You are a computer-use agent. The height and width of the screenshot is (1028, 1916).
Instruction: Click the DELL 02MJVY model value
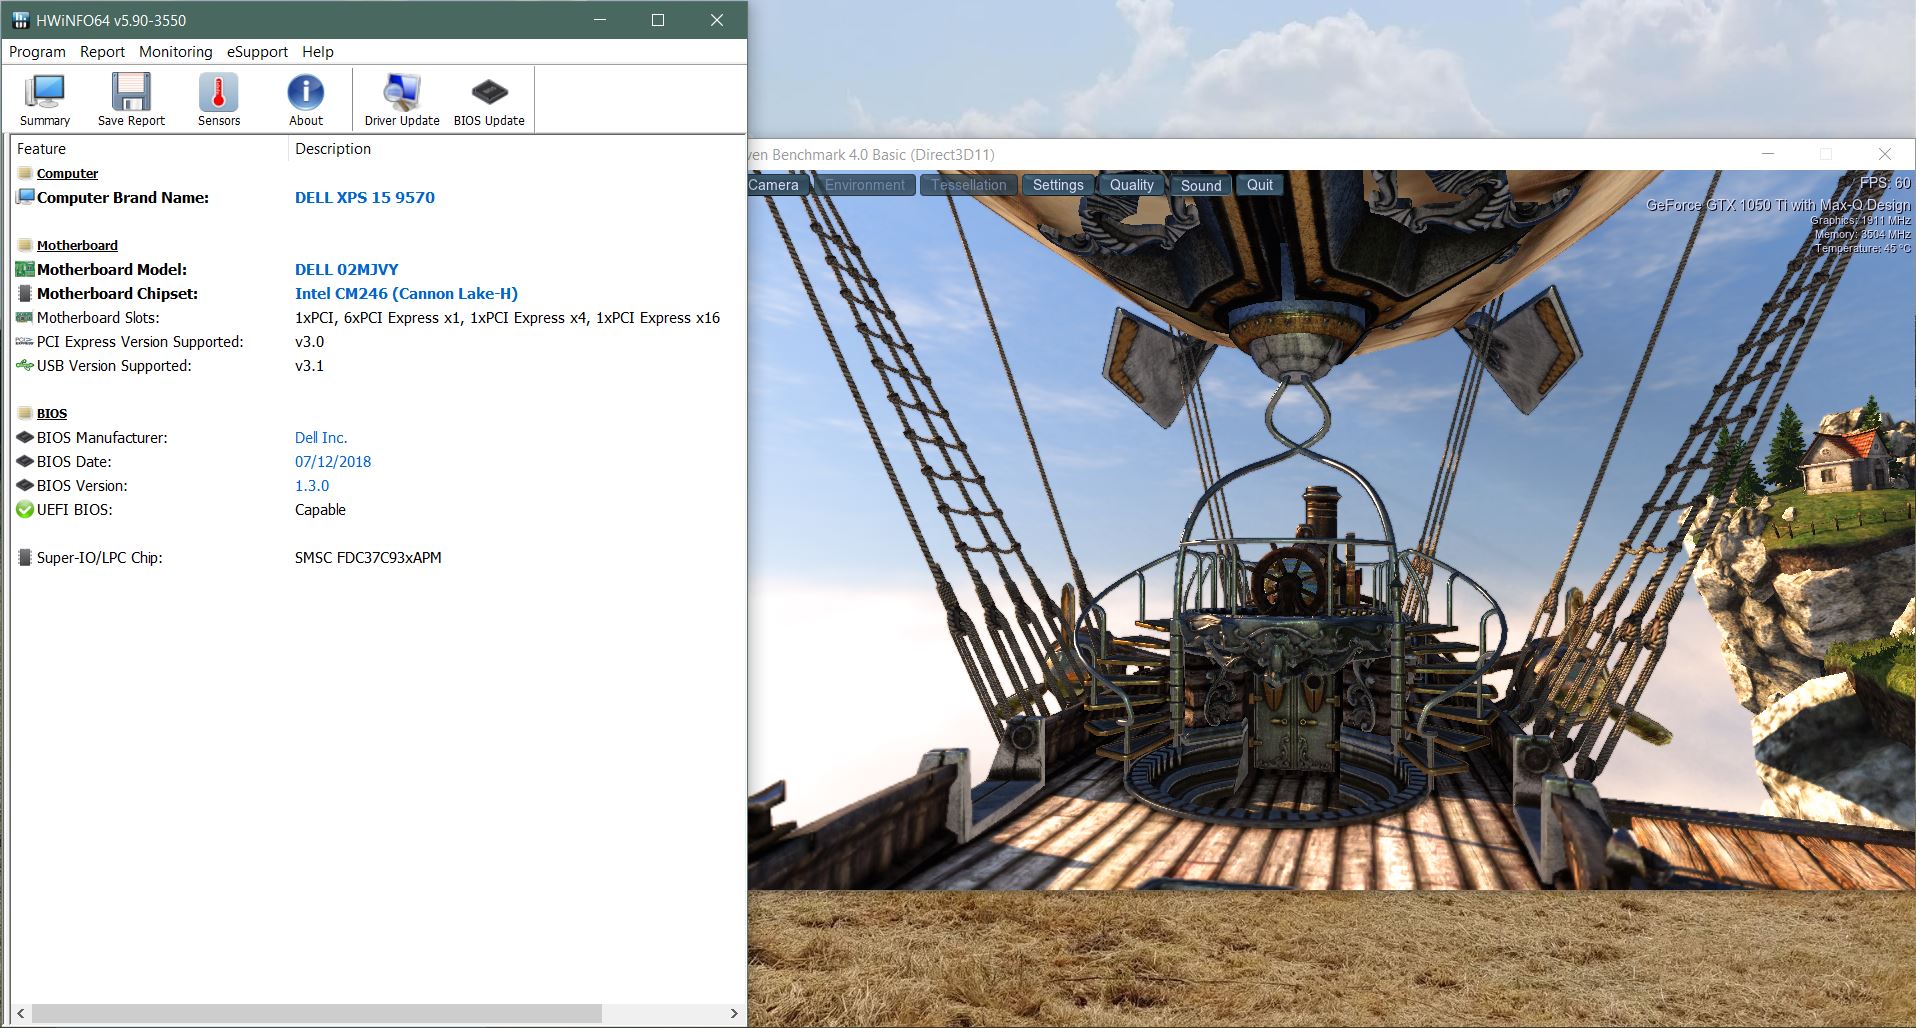[346, 269]
